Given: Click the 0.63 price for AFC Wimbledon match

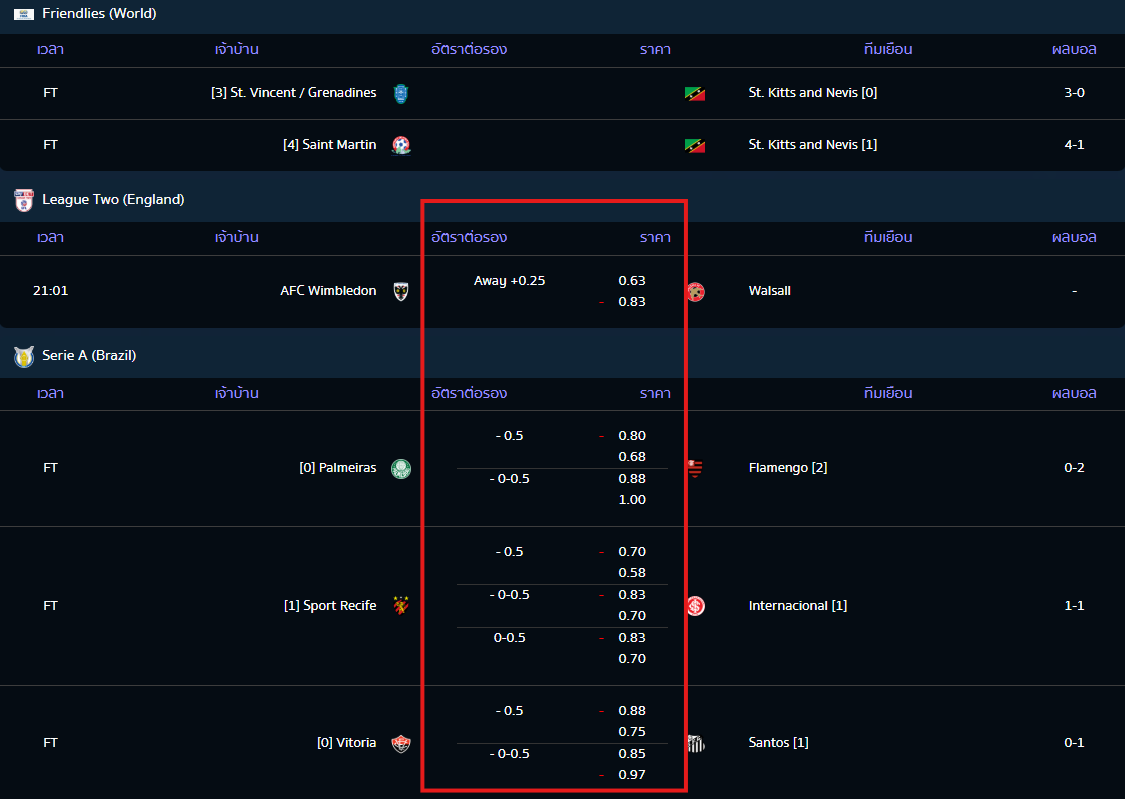Looking at the screenshot, I should 632,280.
